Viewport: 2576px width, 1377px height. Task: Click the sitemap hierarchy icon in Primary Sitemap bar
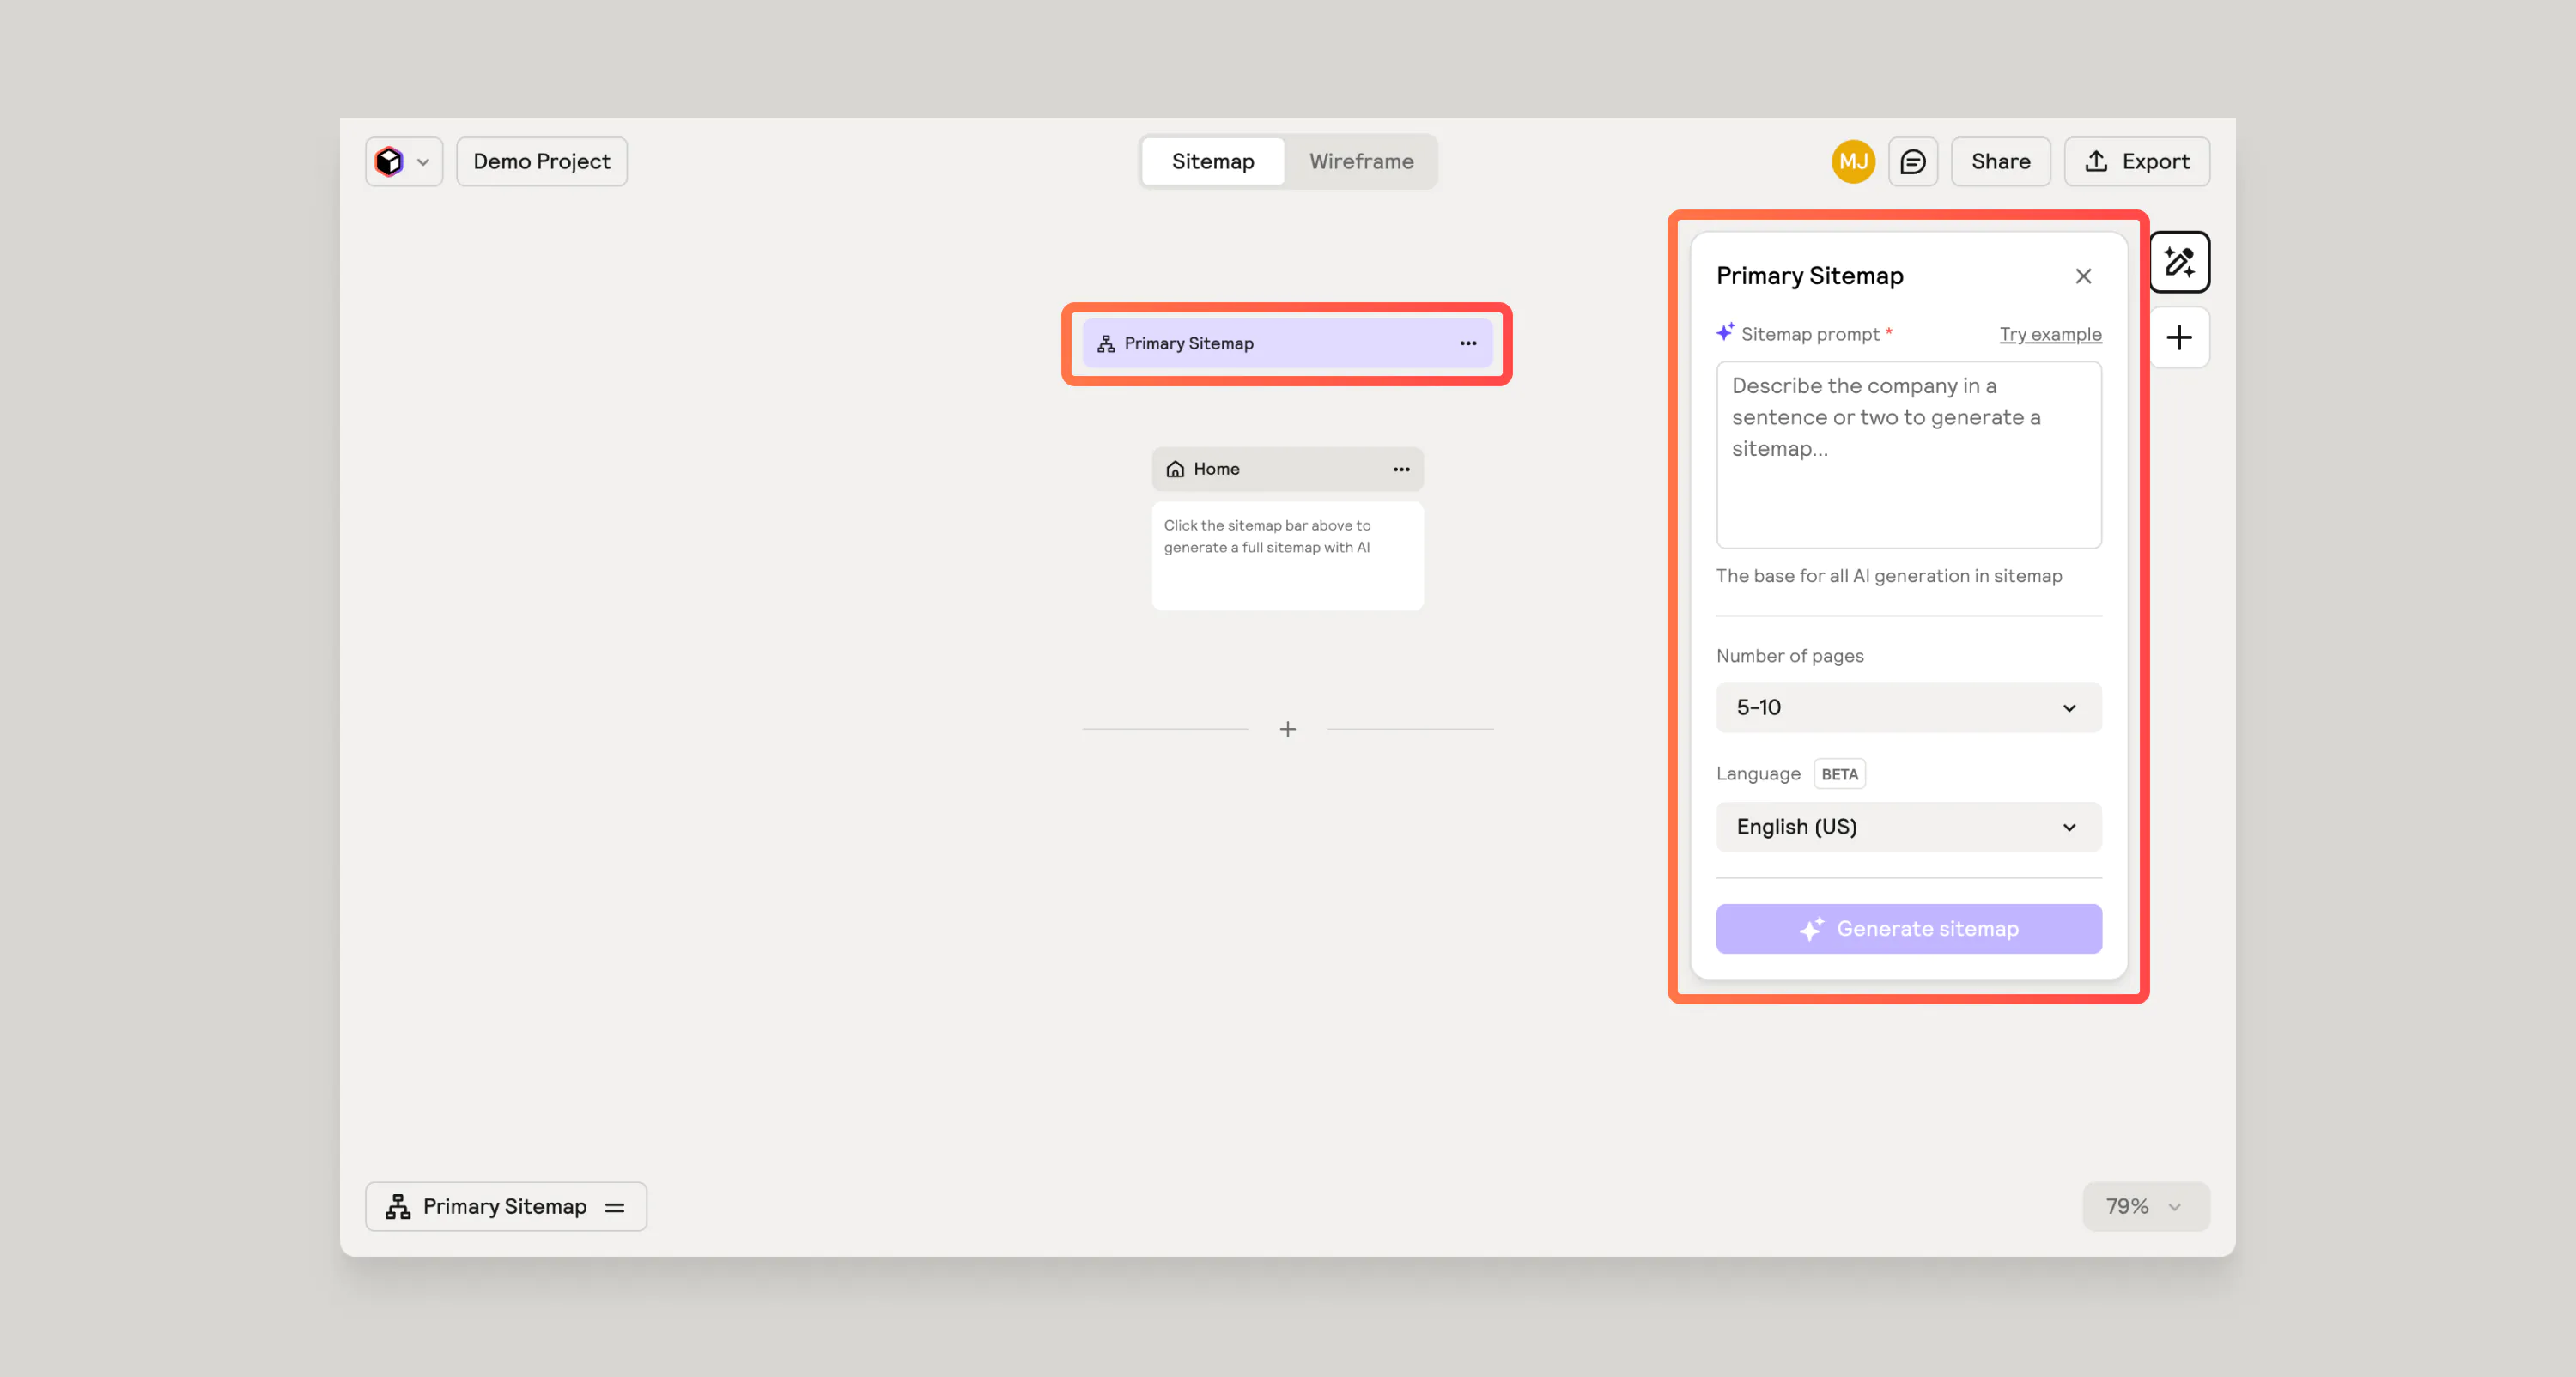(1105, 343)
